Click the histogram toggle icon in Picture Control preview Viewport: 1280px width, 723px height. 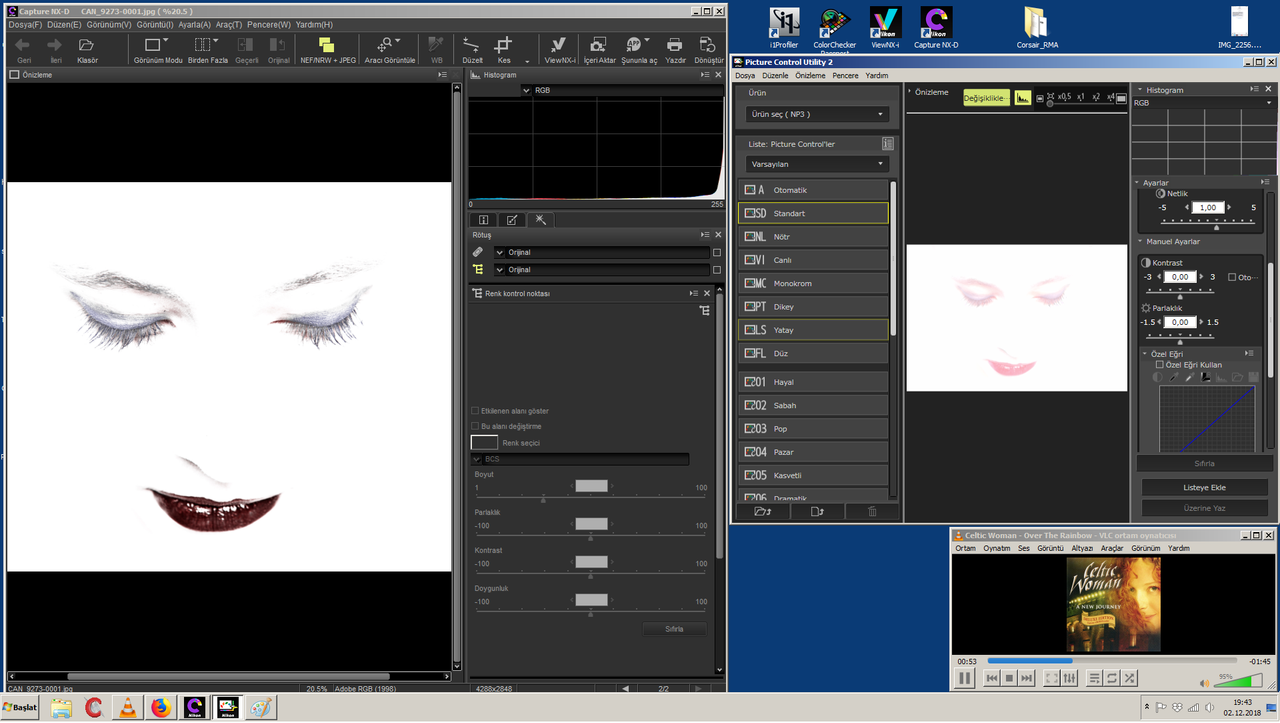[1023, 98]
